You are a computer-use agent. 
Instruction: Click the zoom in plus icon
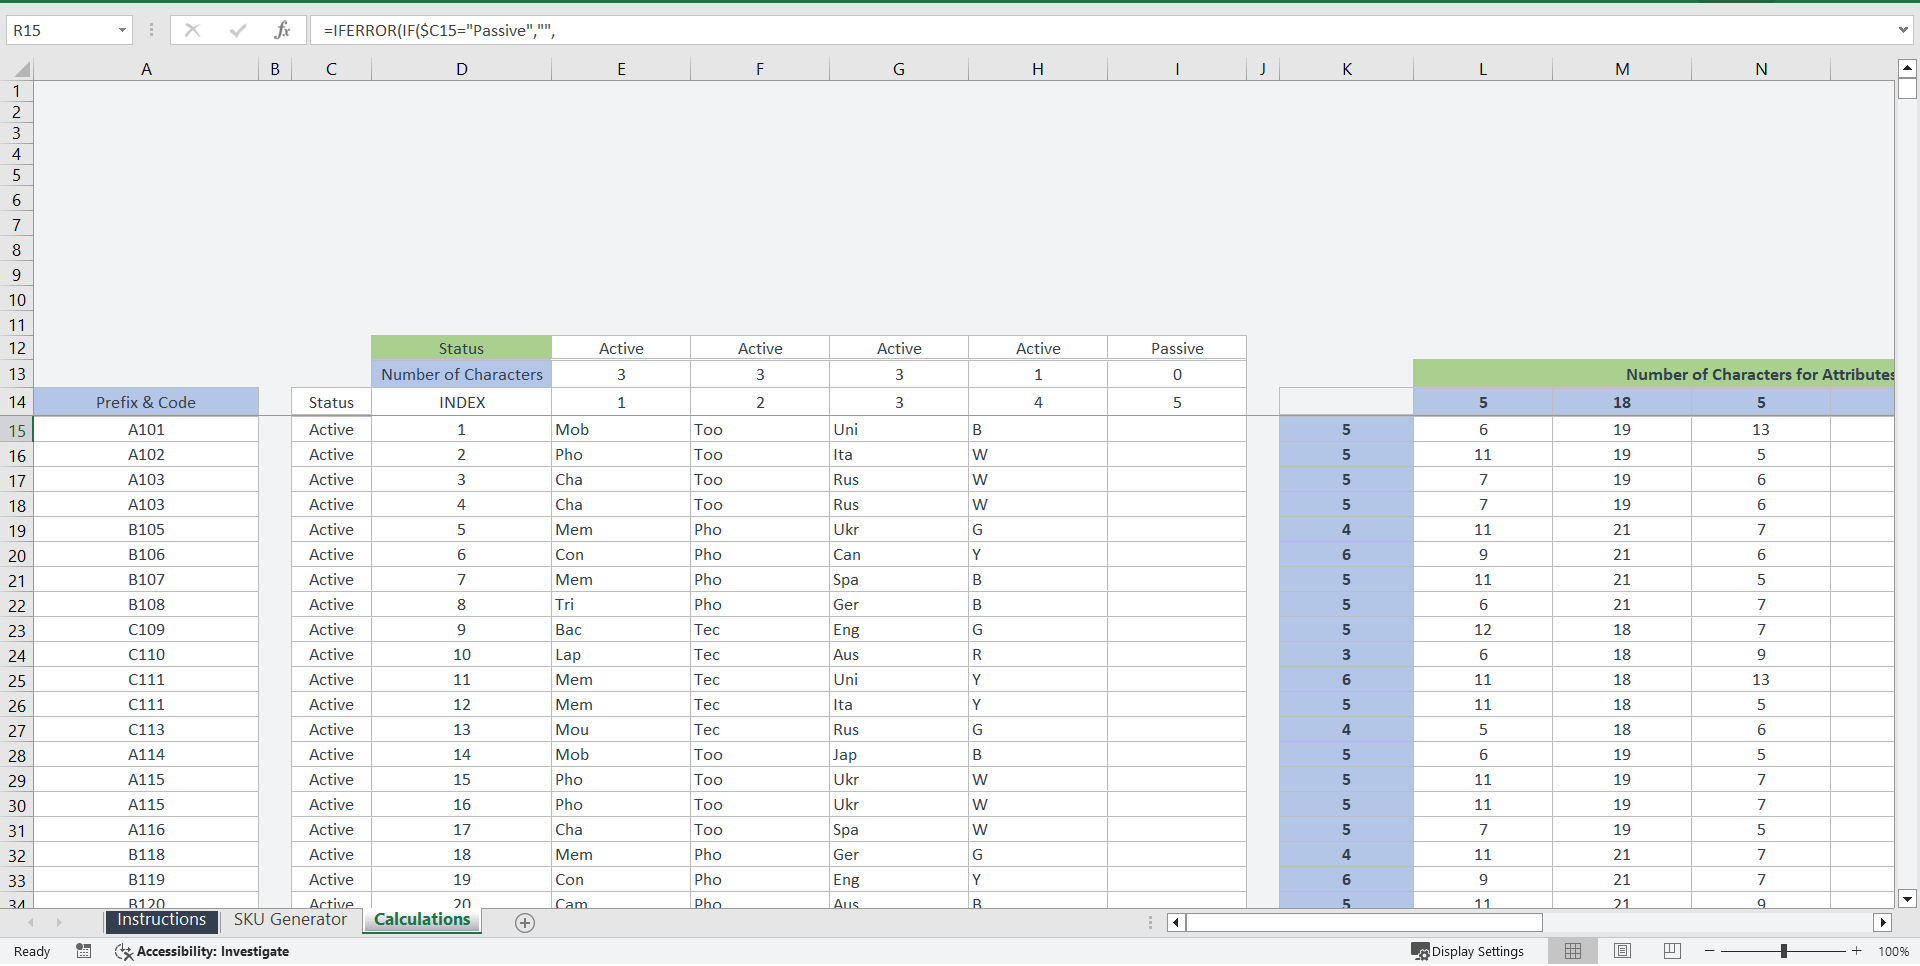pos(1857,951)
